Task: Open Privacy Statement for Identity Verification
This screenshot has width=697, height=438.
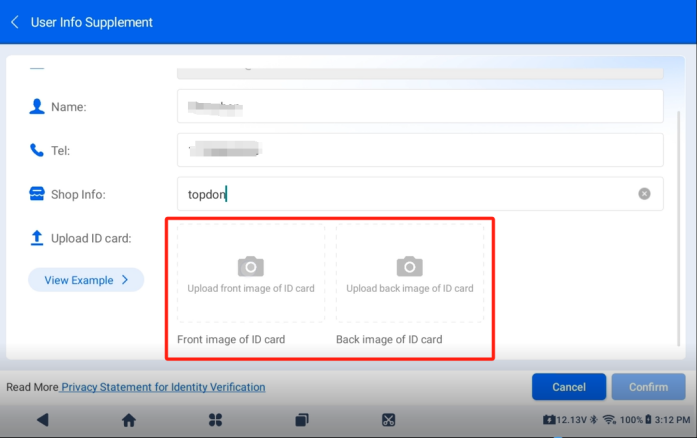Action: 163,387
